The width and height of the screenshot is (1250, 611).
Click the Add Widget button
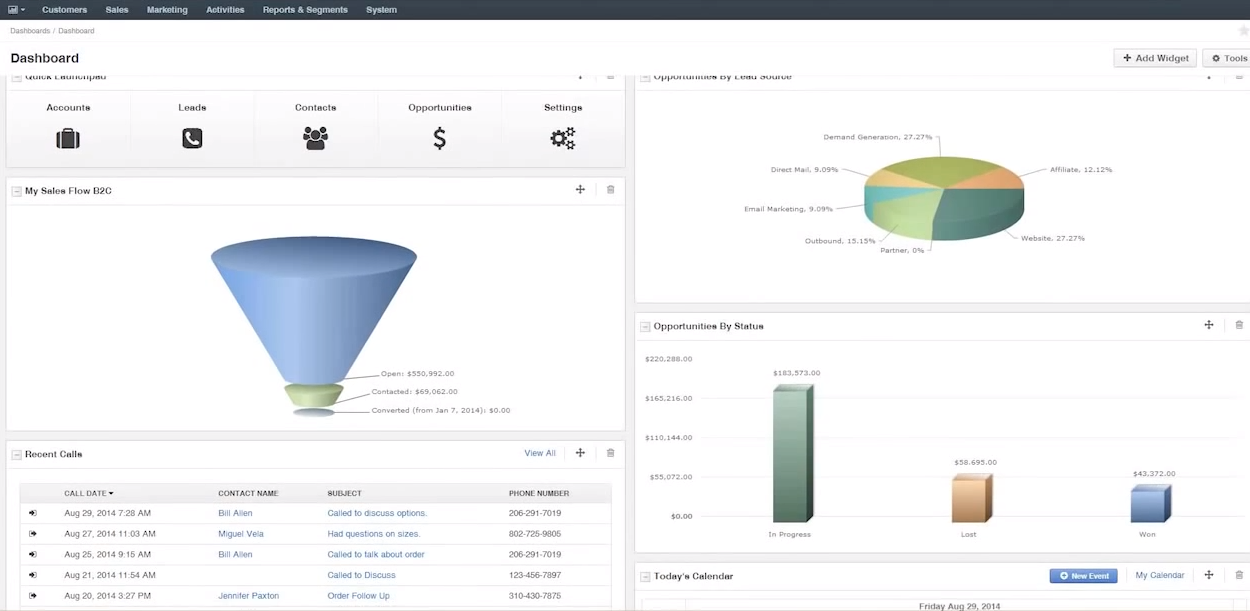click(x=1154, y=57)
